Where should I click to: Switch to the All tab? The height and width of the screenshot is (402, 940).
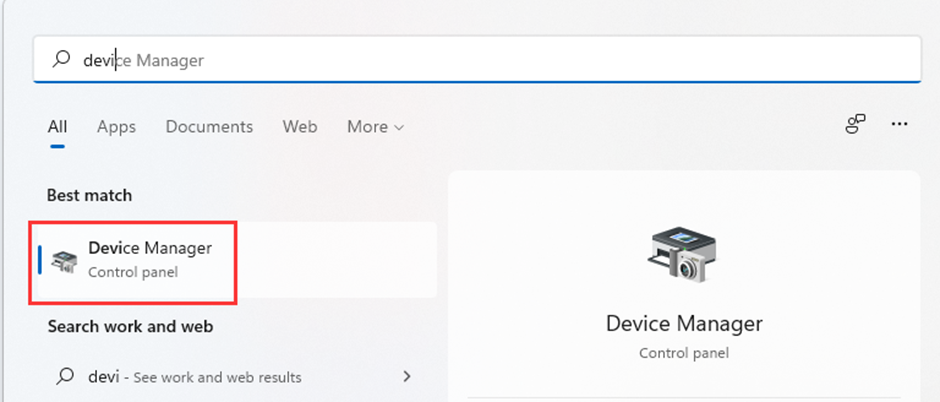(x=57, y=127)
